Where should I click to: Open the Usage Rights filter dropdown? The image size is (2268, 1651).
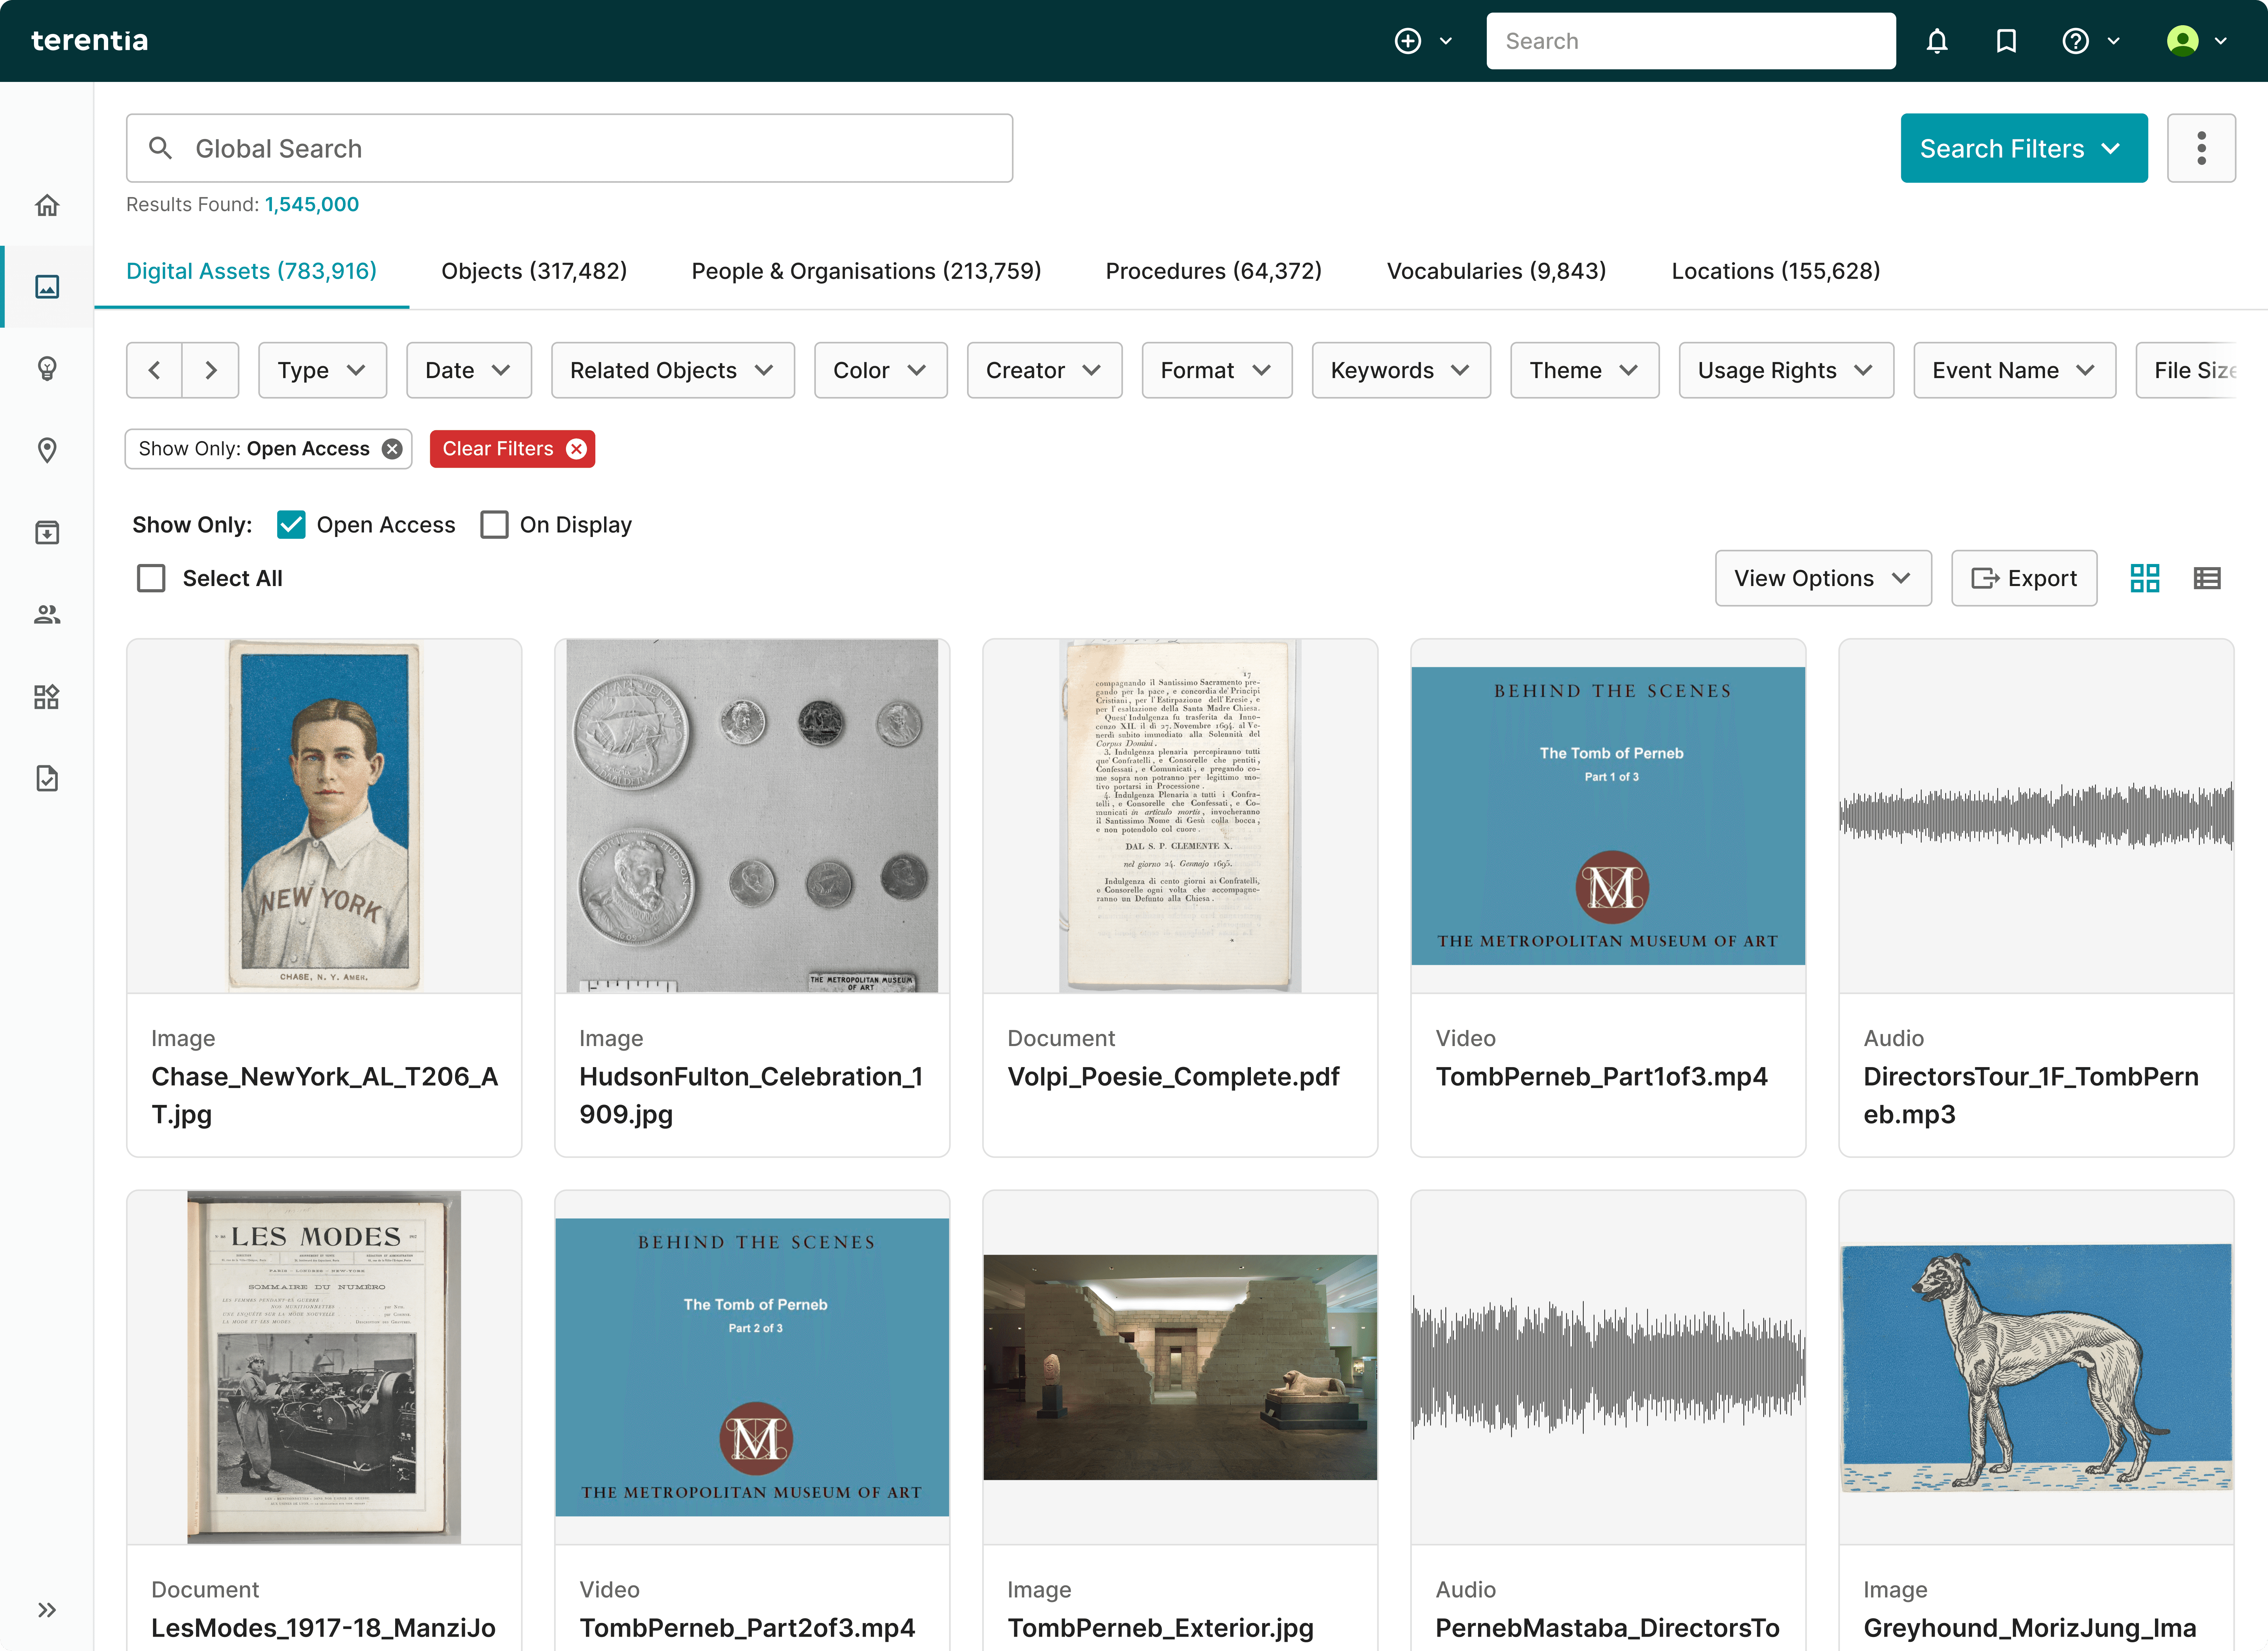point(1786,370)
